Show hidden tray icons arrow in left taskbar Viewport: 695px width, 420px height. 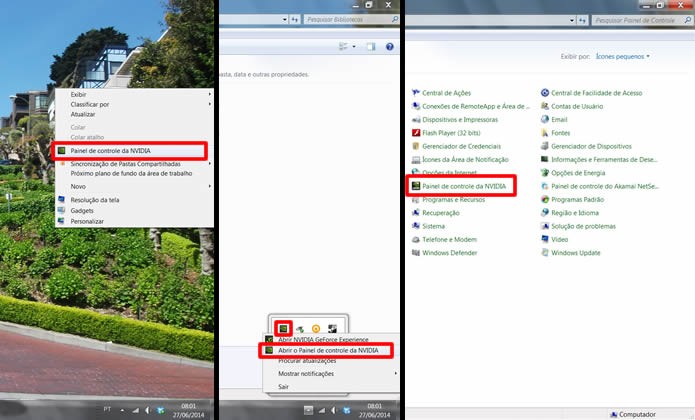point(122,410)
